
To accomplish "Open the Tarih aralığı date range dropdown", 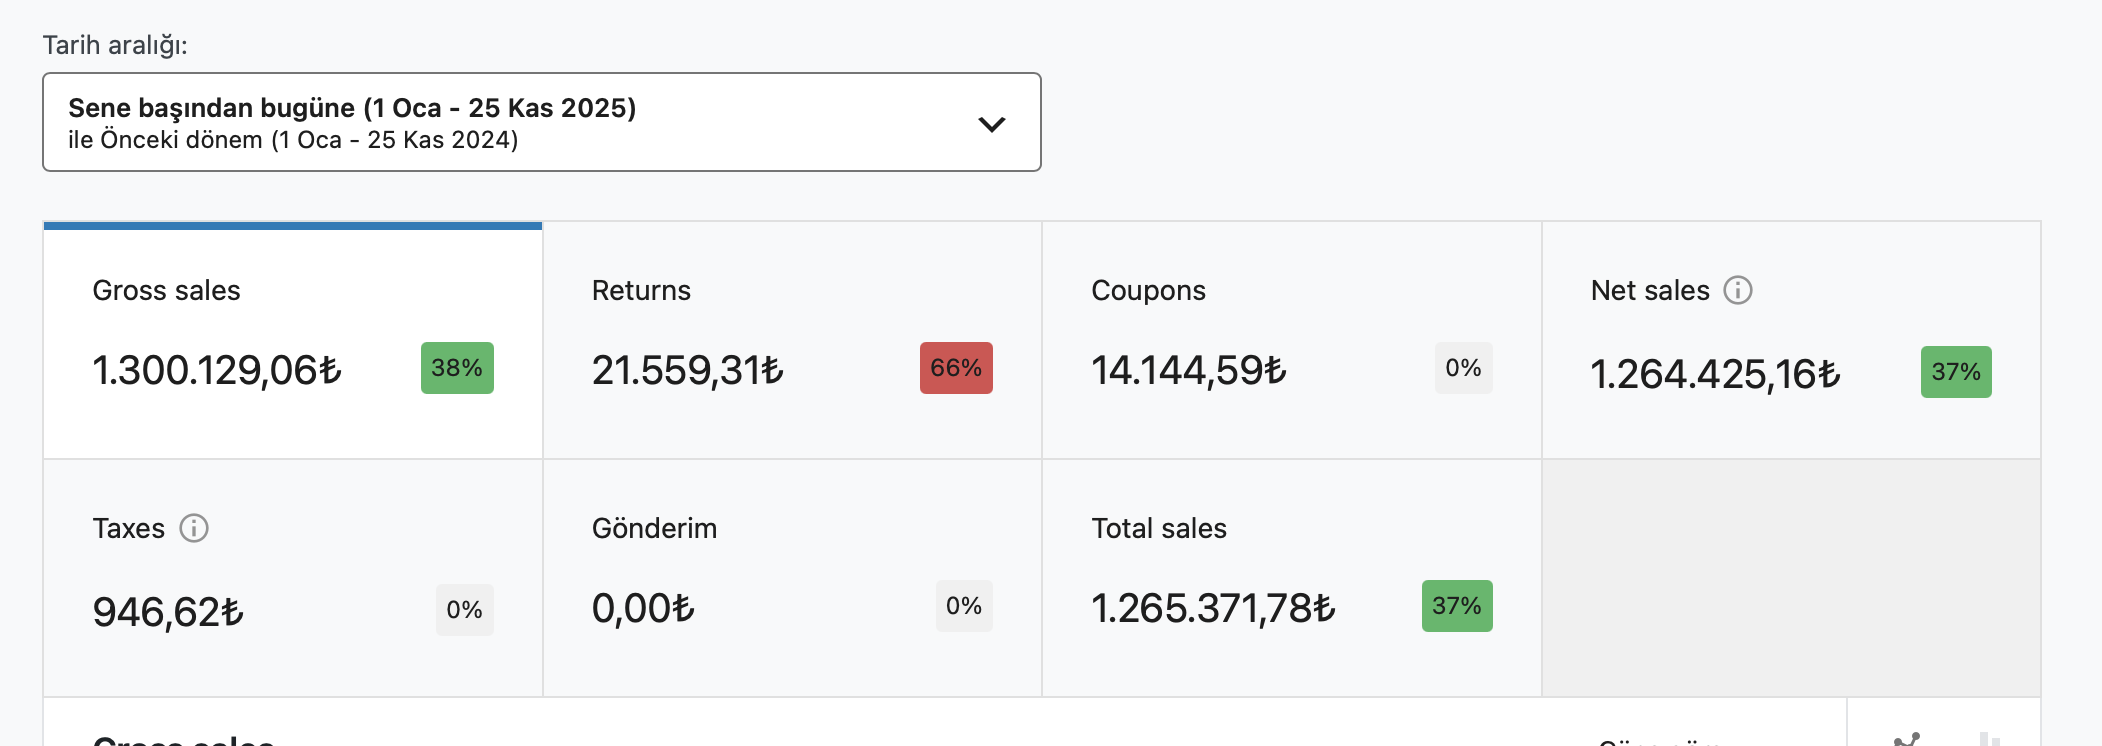I will (542, 122).
